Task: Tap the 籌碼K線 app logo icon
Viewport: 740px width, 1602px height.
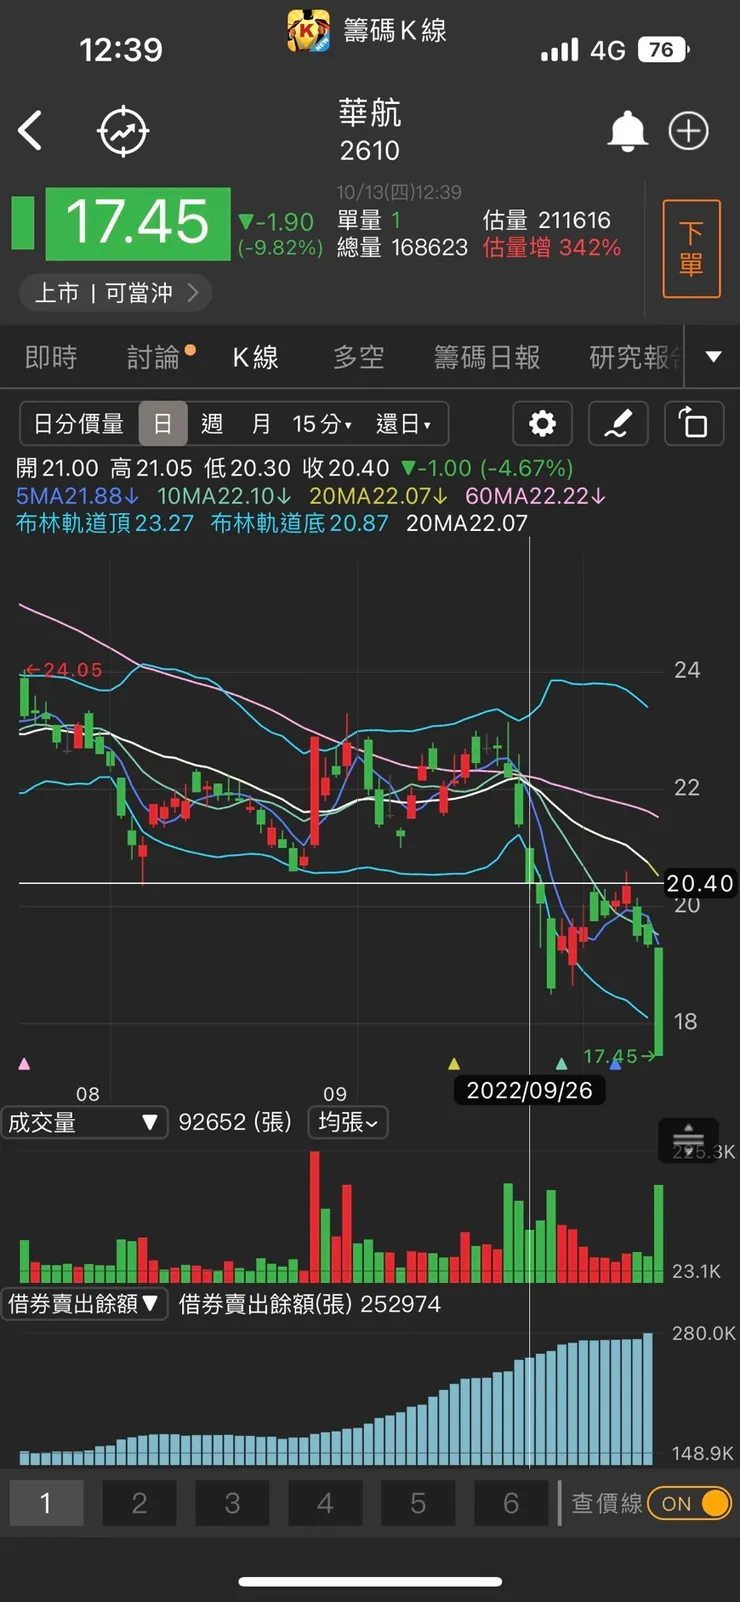Action: (308, 31)
